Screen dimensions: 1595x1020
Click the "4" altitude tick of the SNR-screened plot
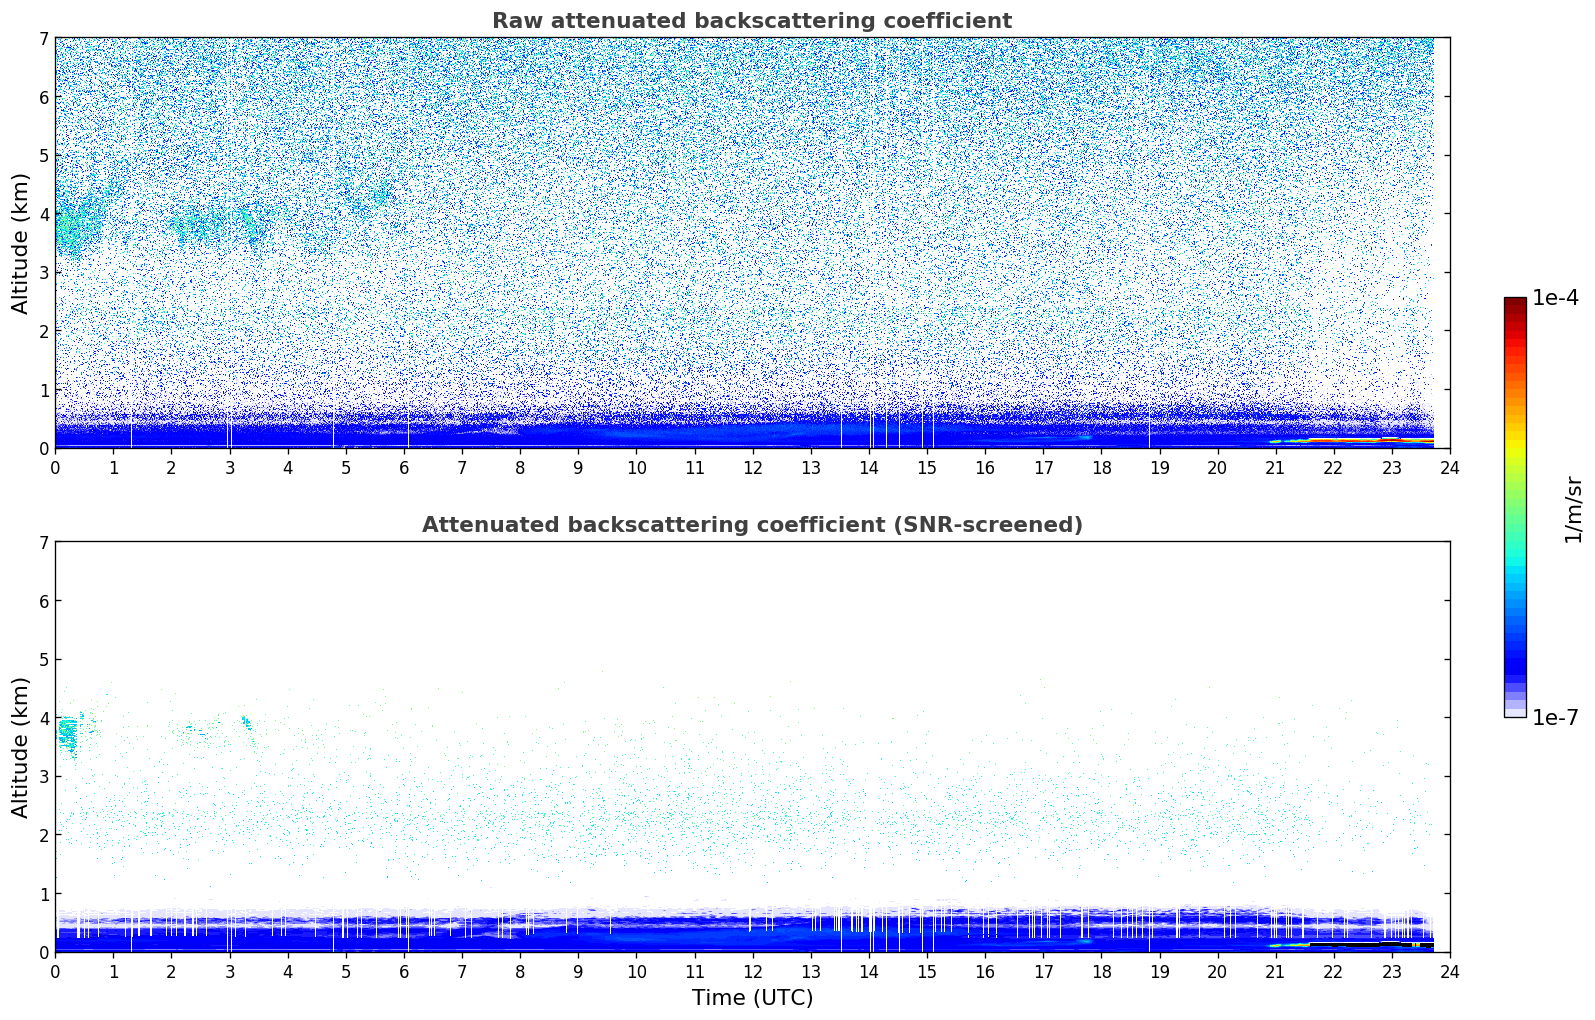pyautogui.click(x=43, y=718)
